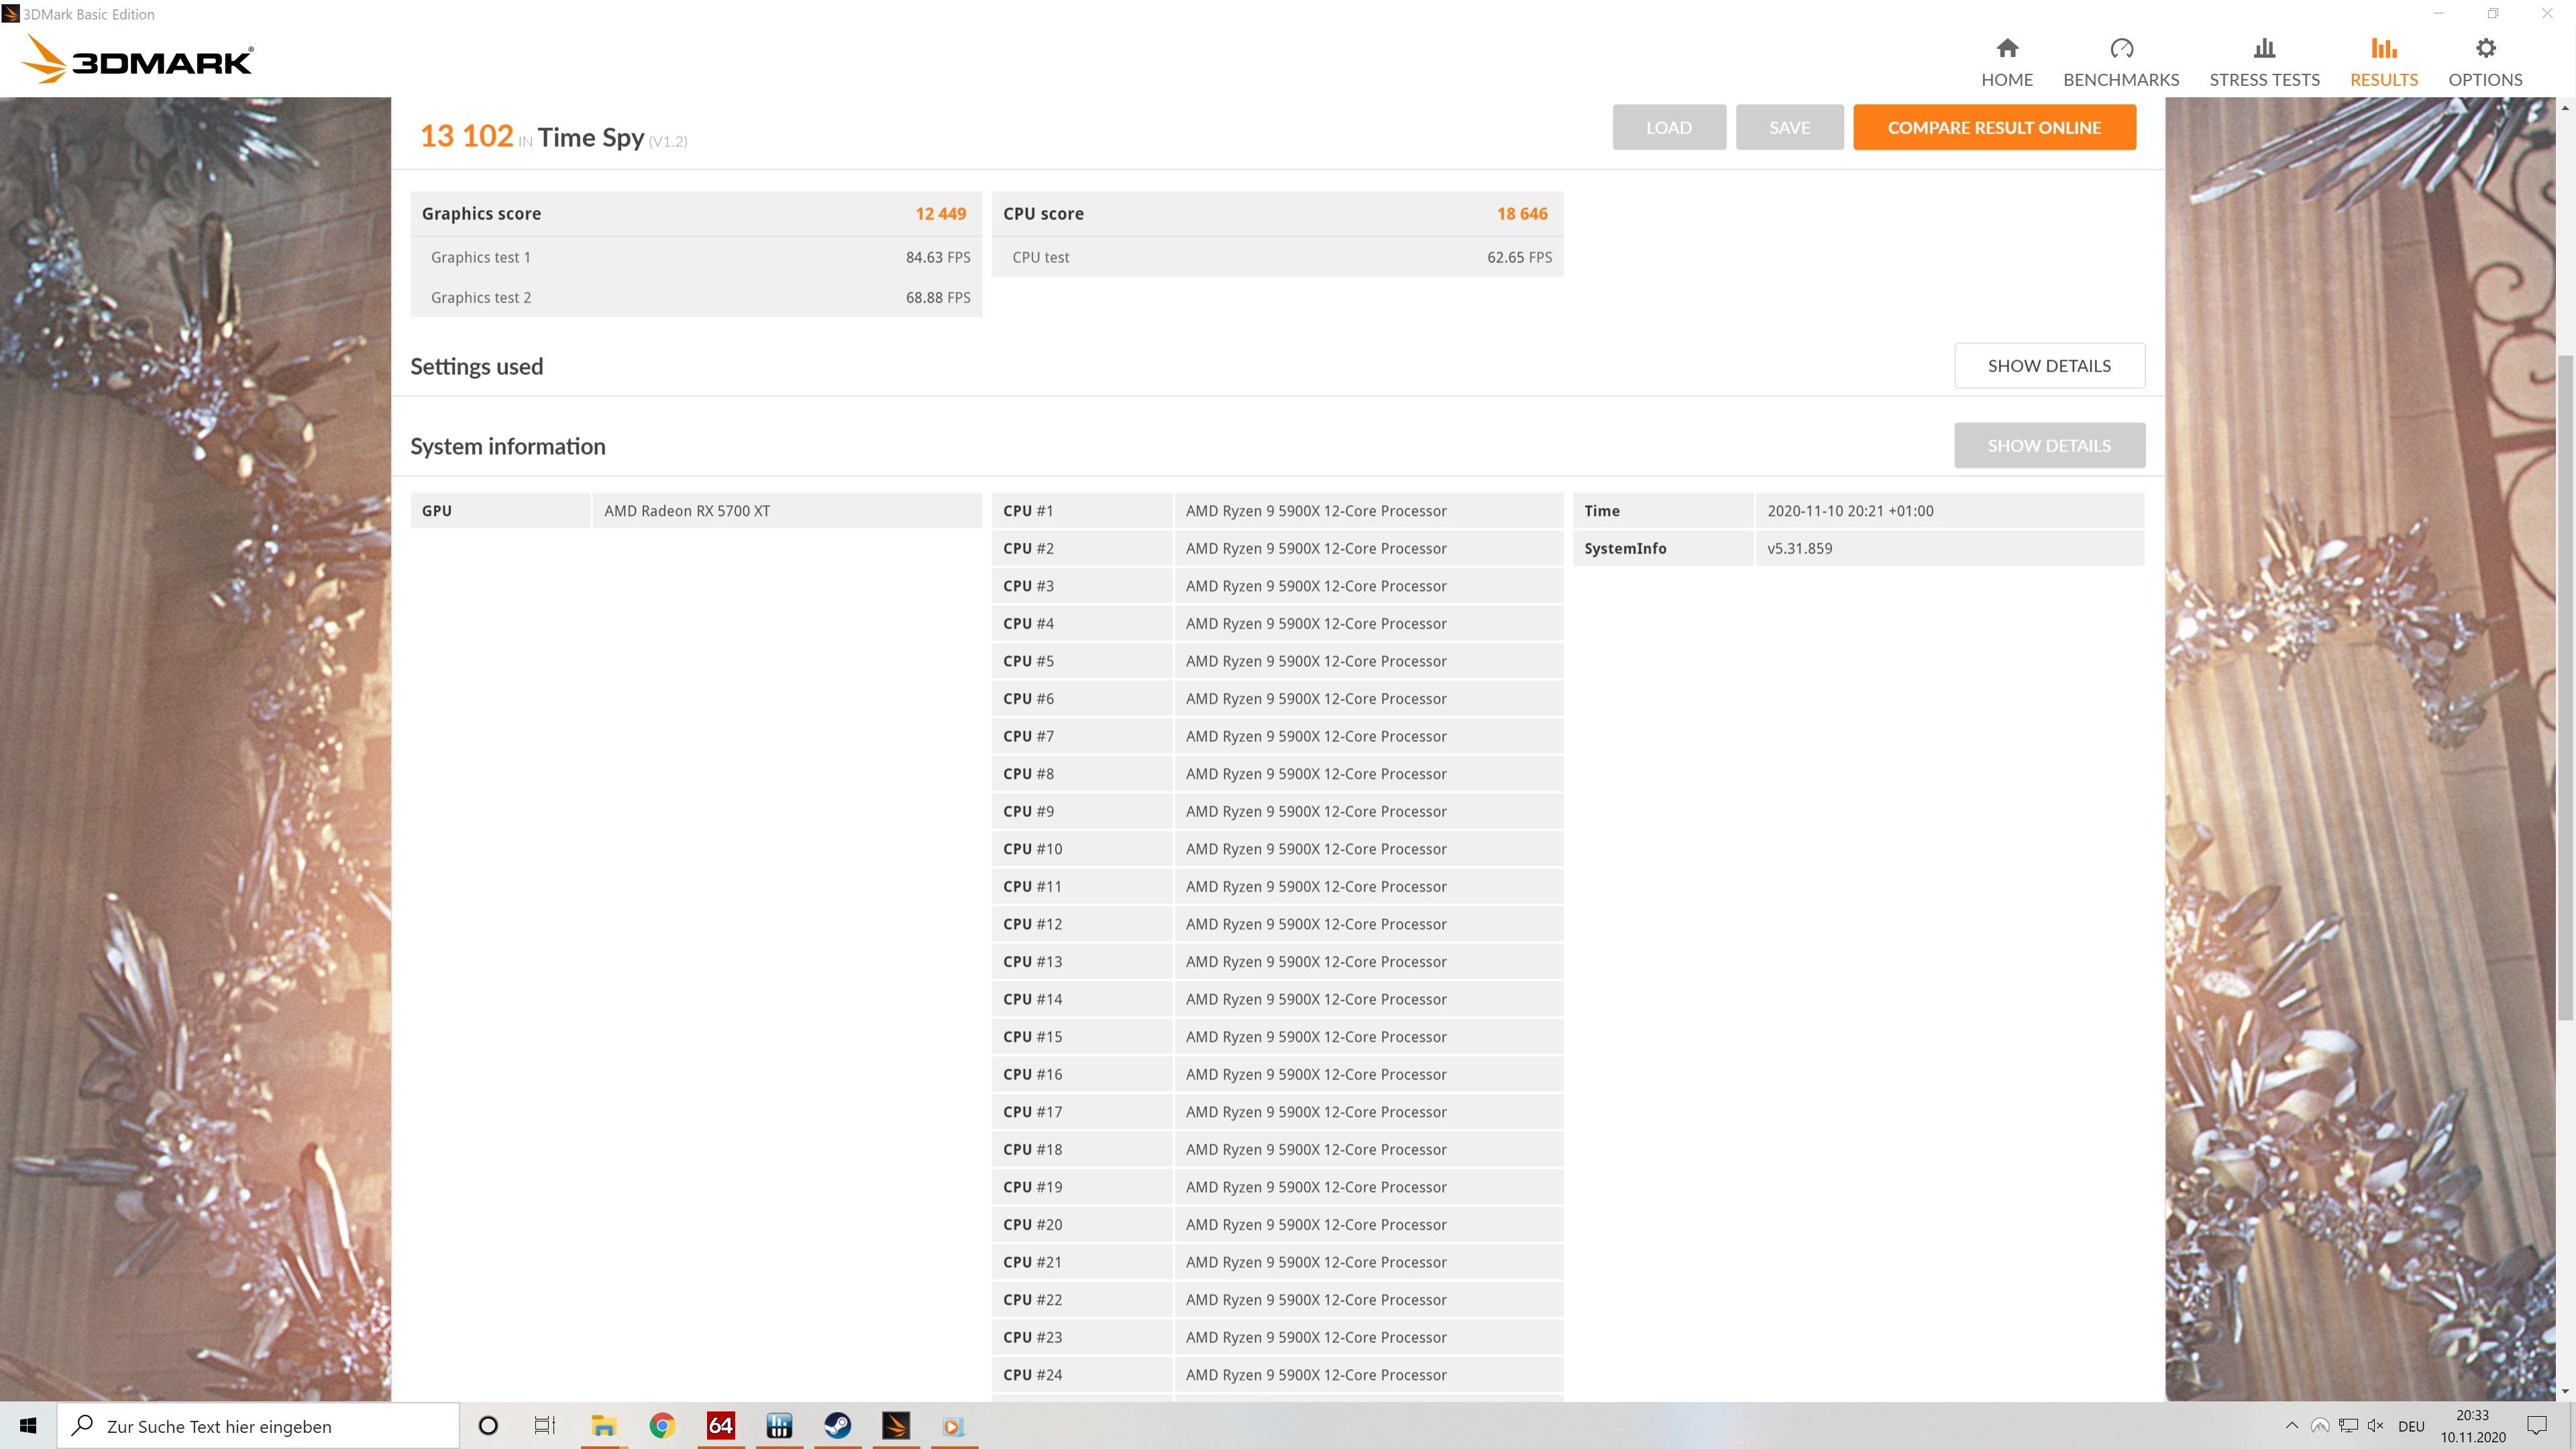Open Options gear icon
This screenshot has width=2576, height=1449.
2485,49
